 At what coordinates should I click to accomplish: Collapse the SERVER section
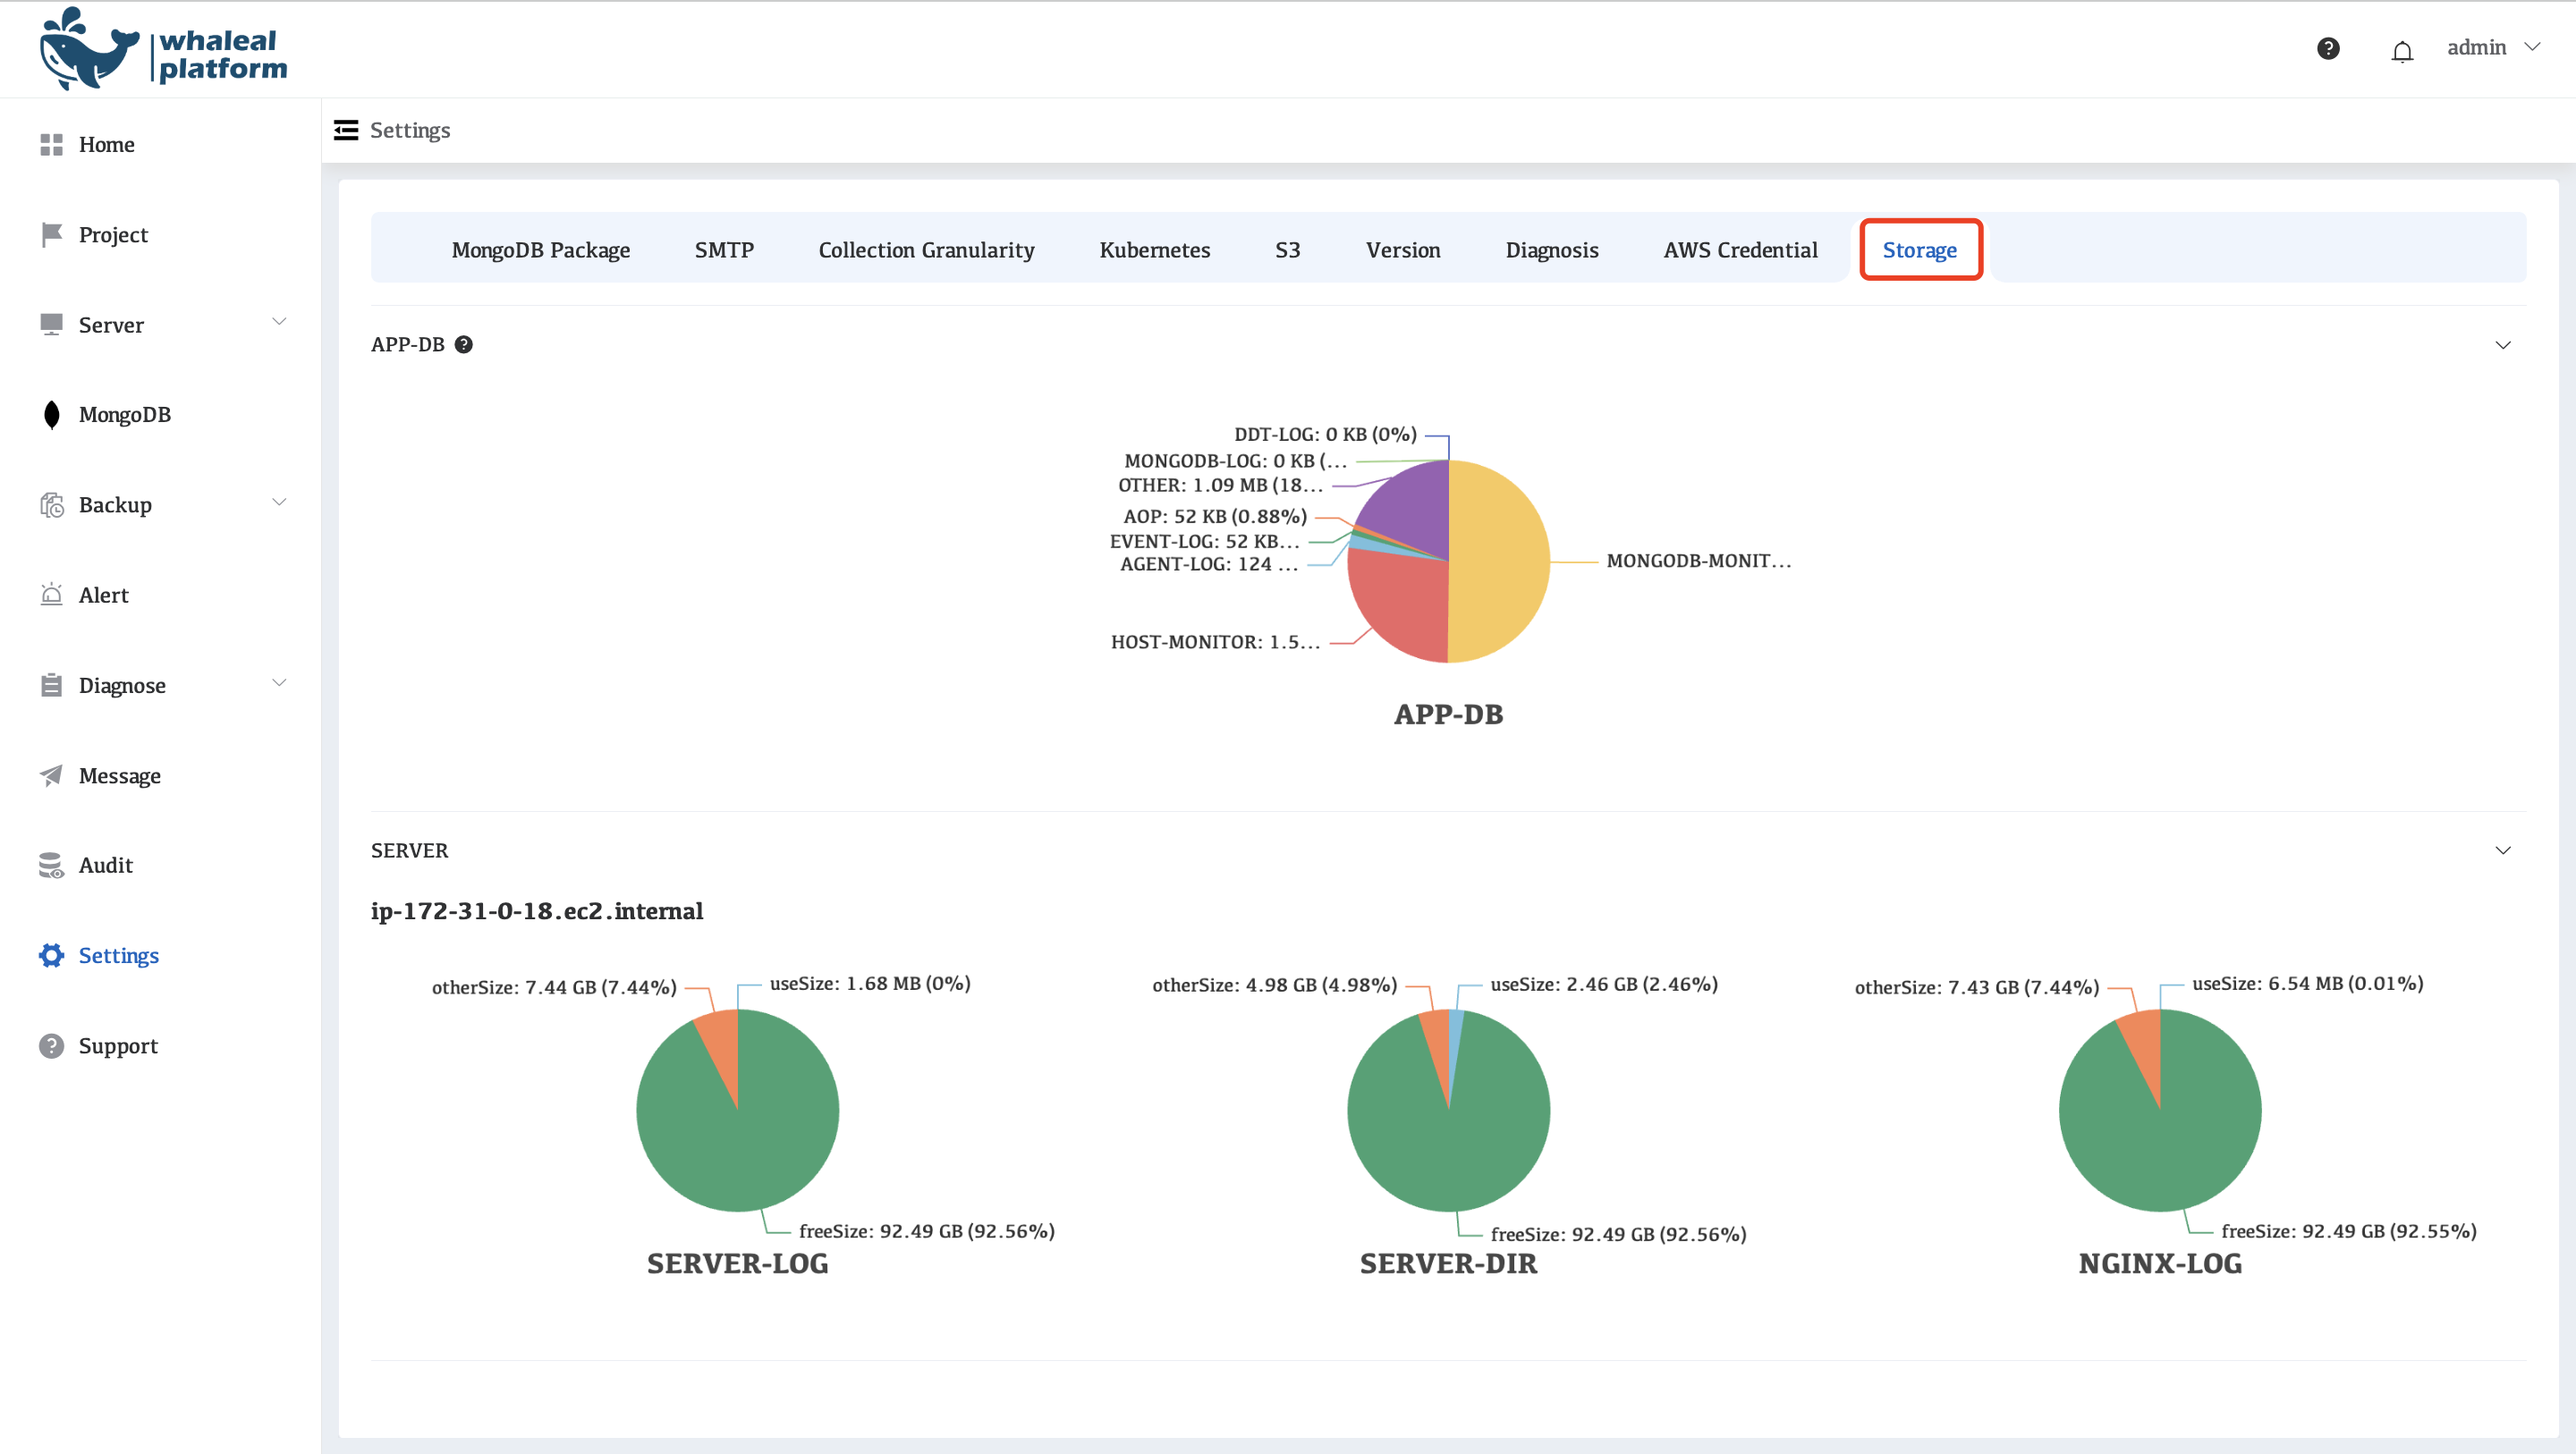[x=2502, y=850]
